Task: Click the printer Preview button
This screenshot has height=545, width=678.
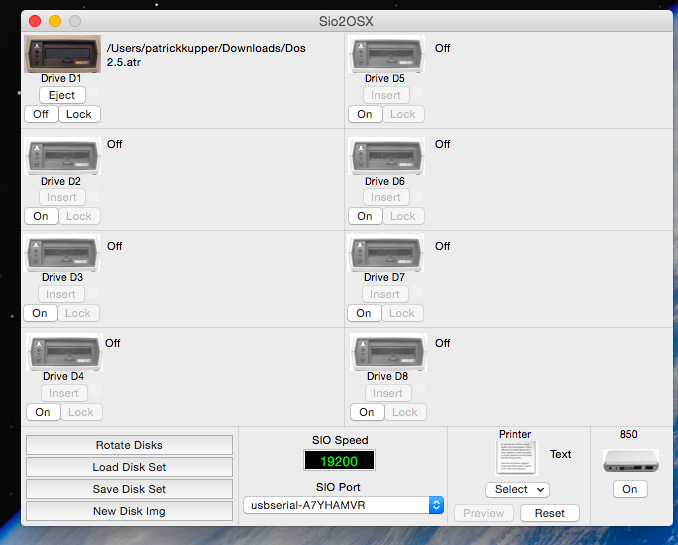Action: click(x=484, y=513)
